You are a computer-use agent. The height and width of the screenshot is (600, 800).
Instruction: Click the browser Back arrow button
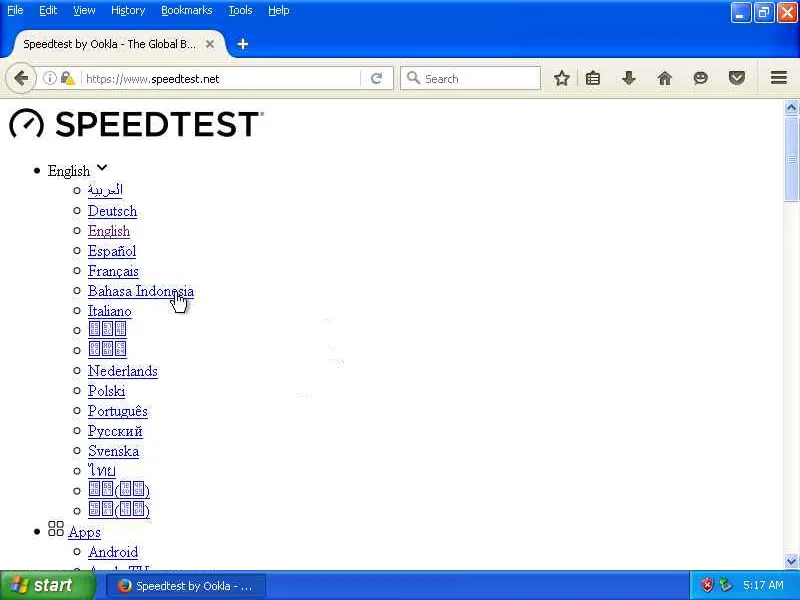[x=21, y=79]
